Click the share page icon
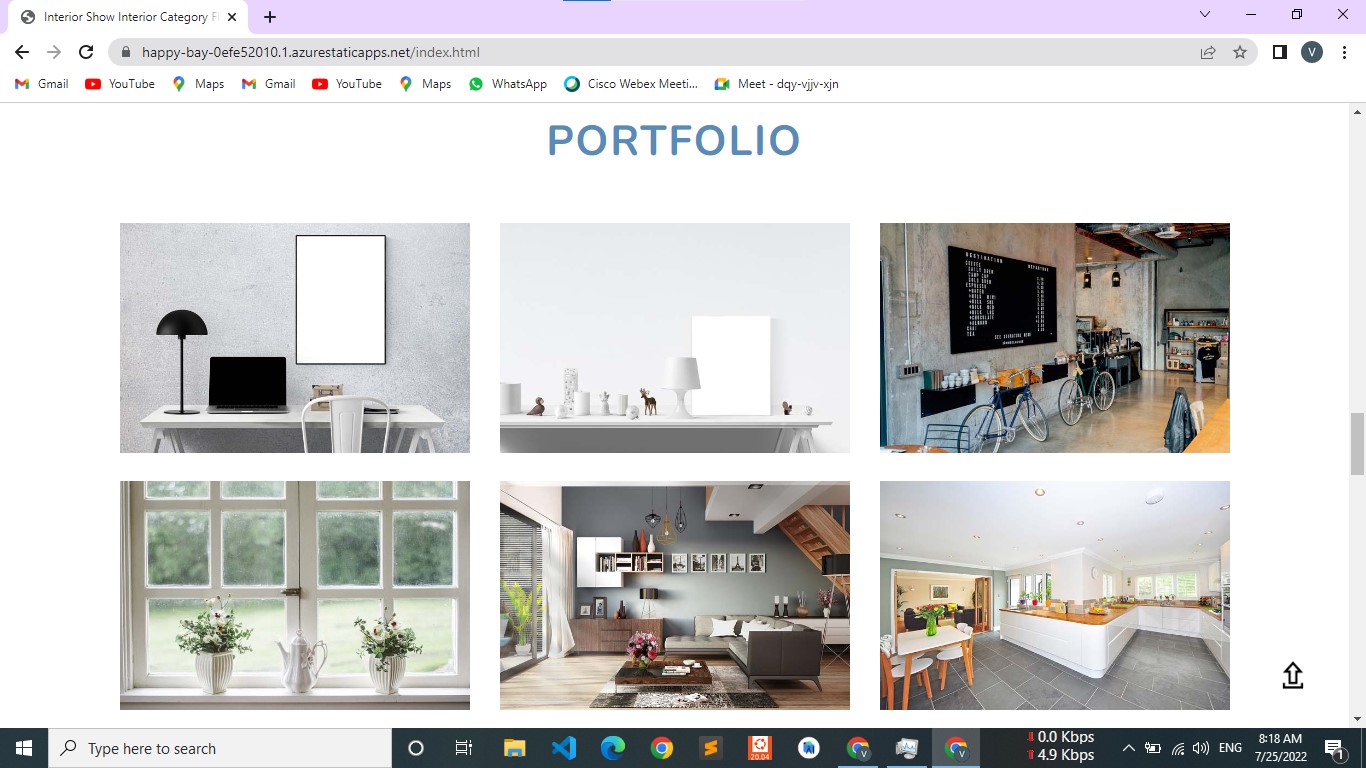Image resolution: width=1366 pixels, height=768 pixels. point(1208,52)
